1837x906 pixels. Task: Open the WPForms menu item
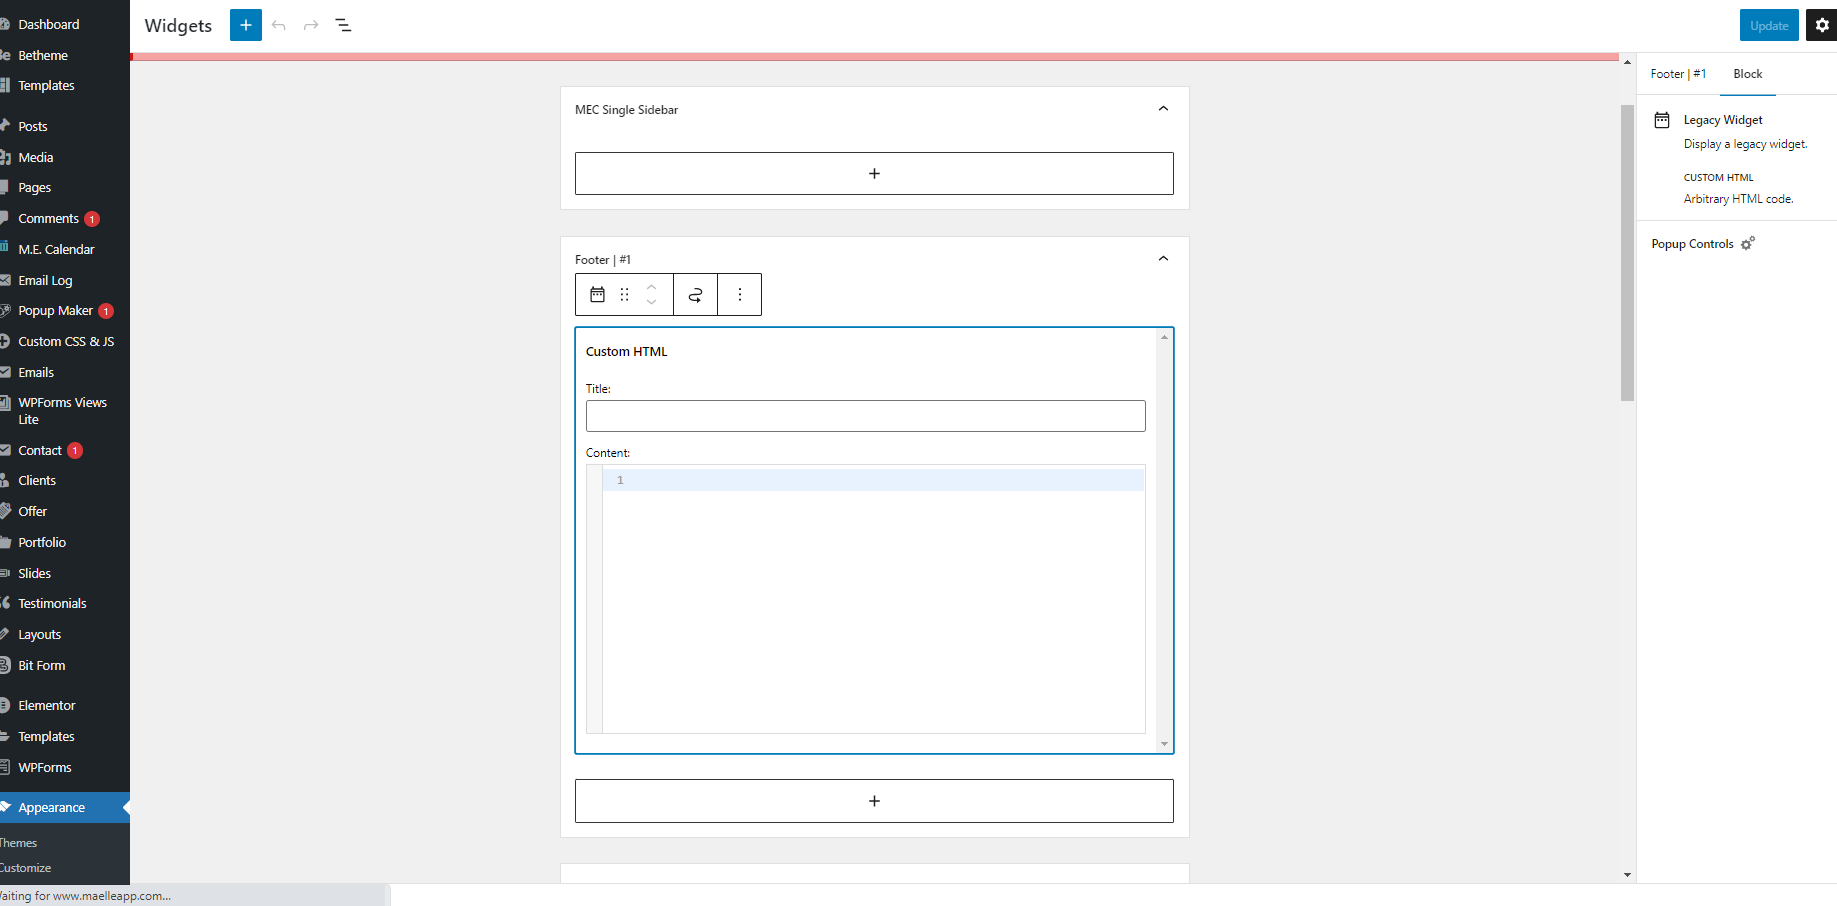pos(45,767)
